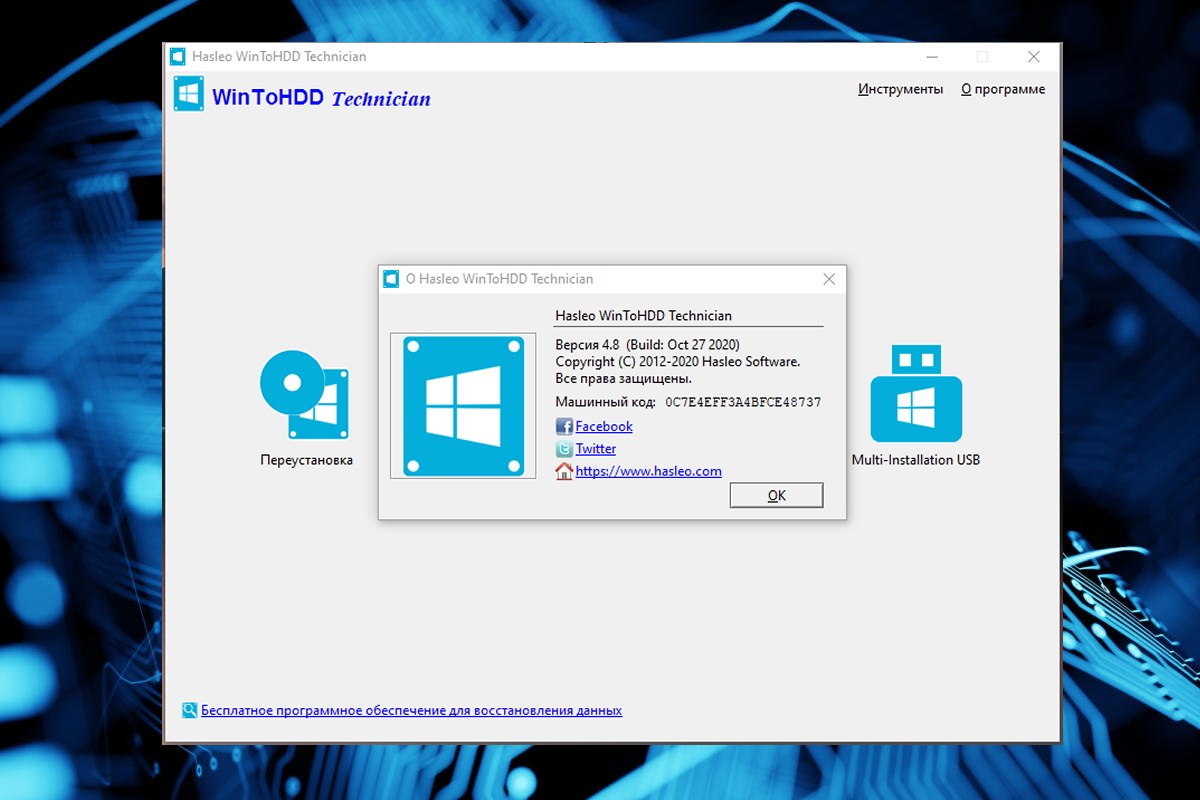Screen dimensions: 1200x800
Task: Open the free data recovery software link
Action: pyautogui.click(x=411, y=711)
